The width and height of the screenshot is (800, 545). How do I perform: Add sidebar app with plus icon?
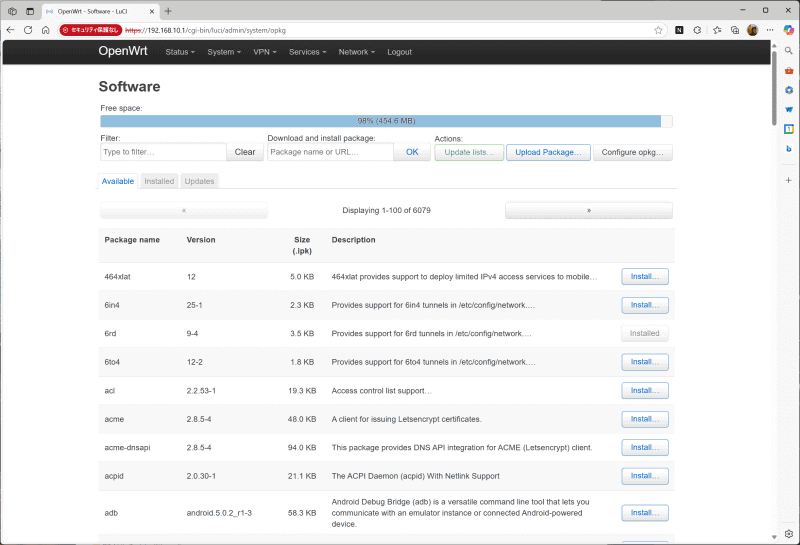789,180
